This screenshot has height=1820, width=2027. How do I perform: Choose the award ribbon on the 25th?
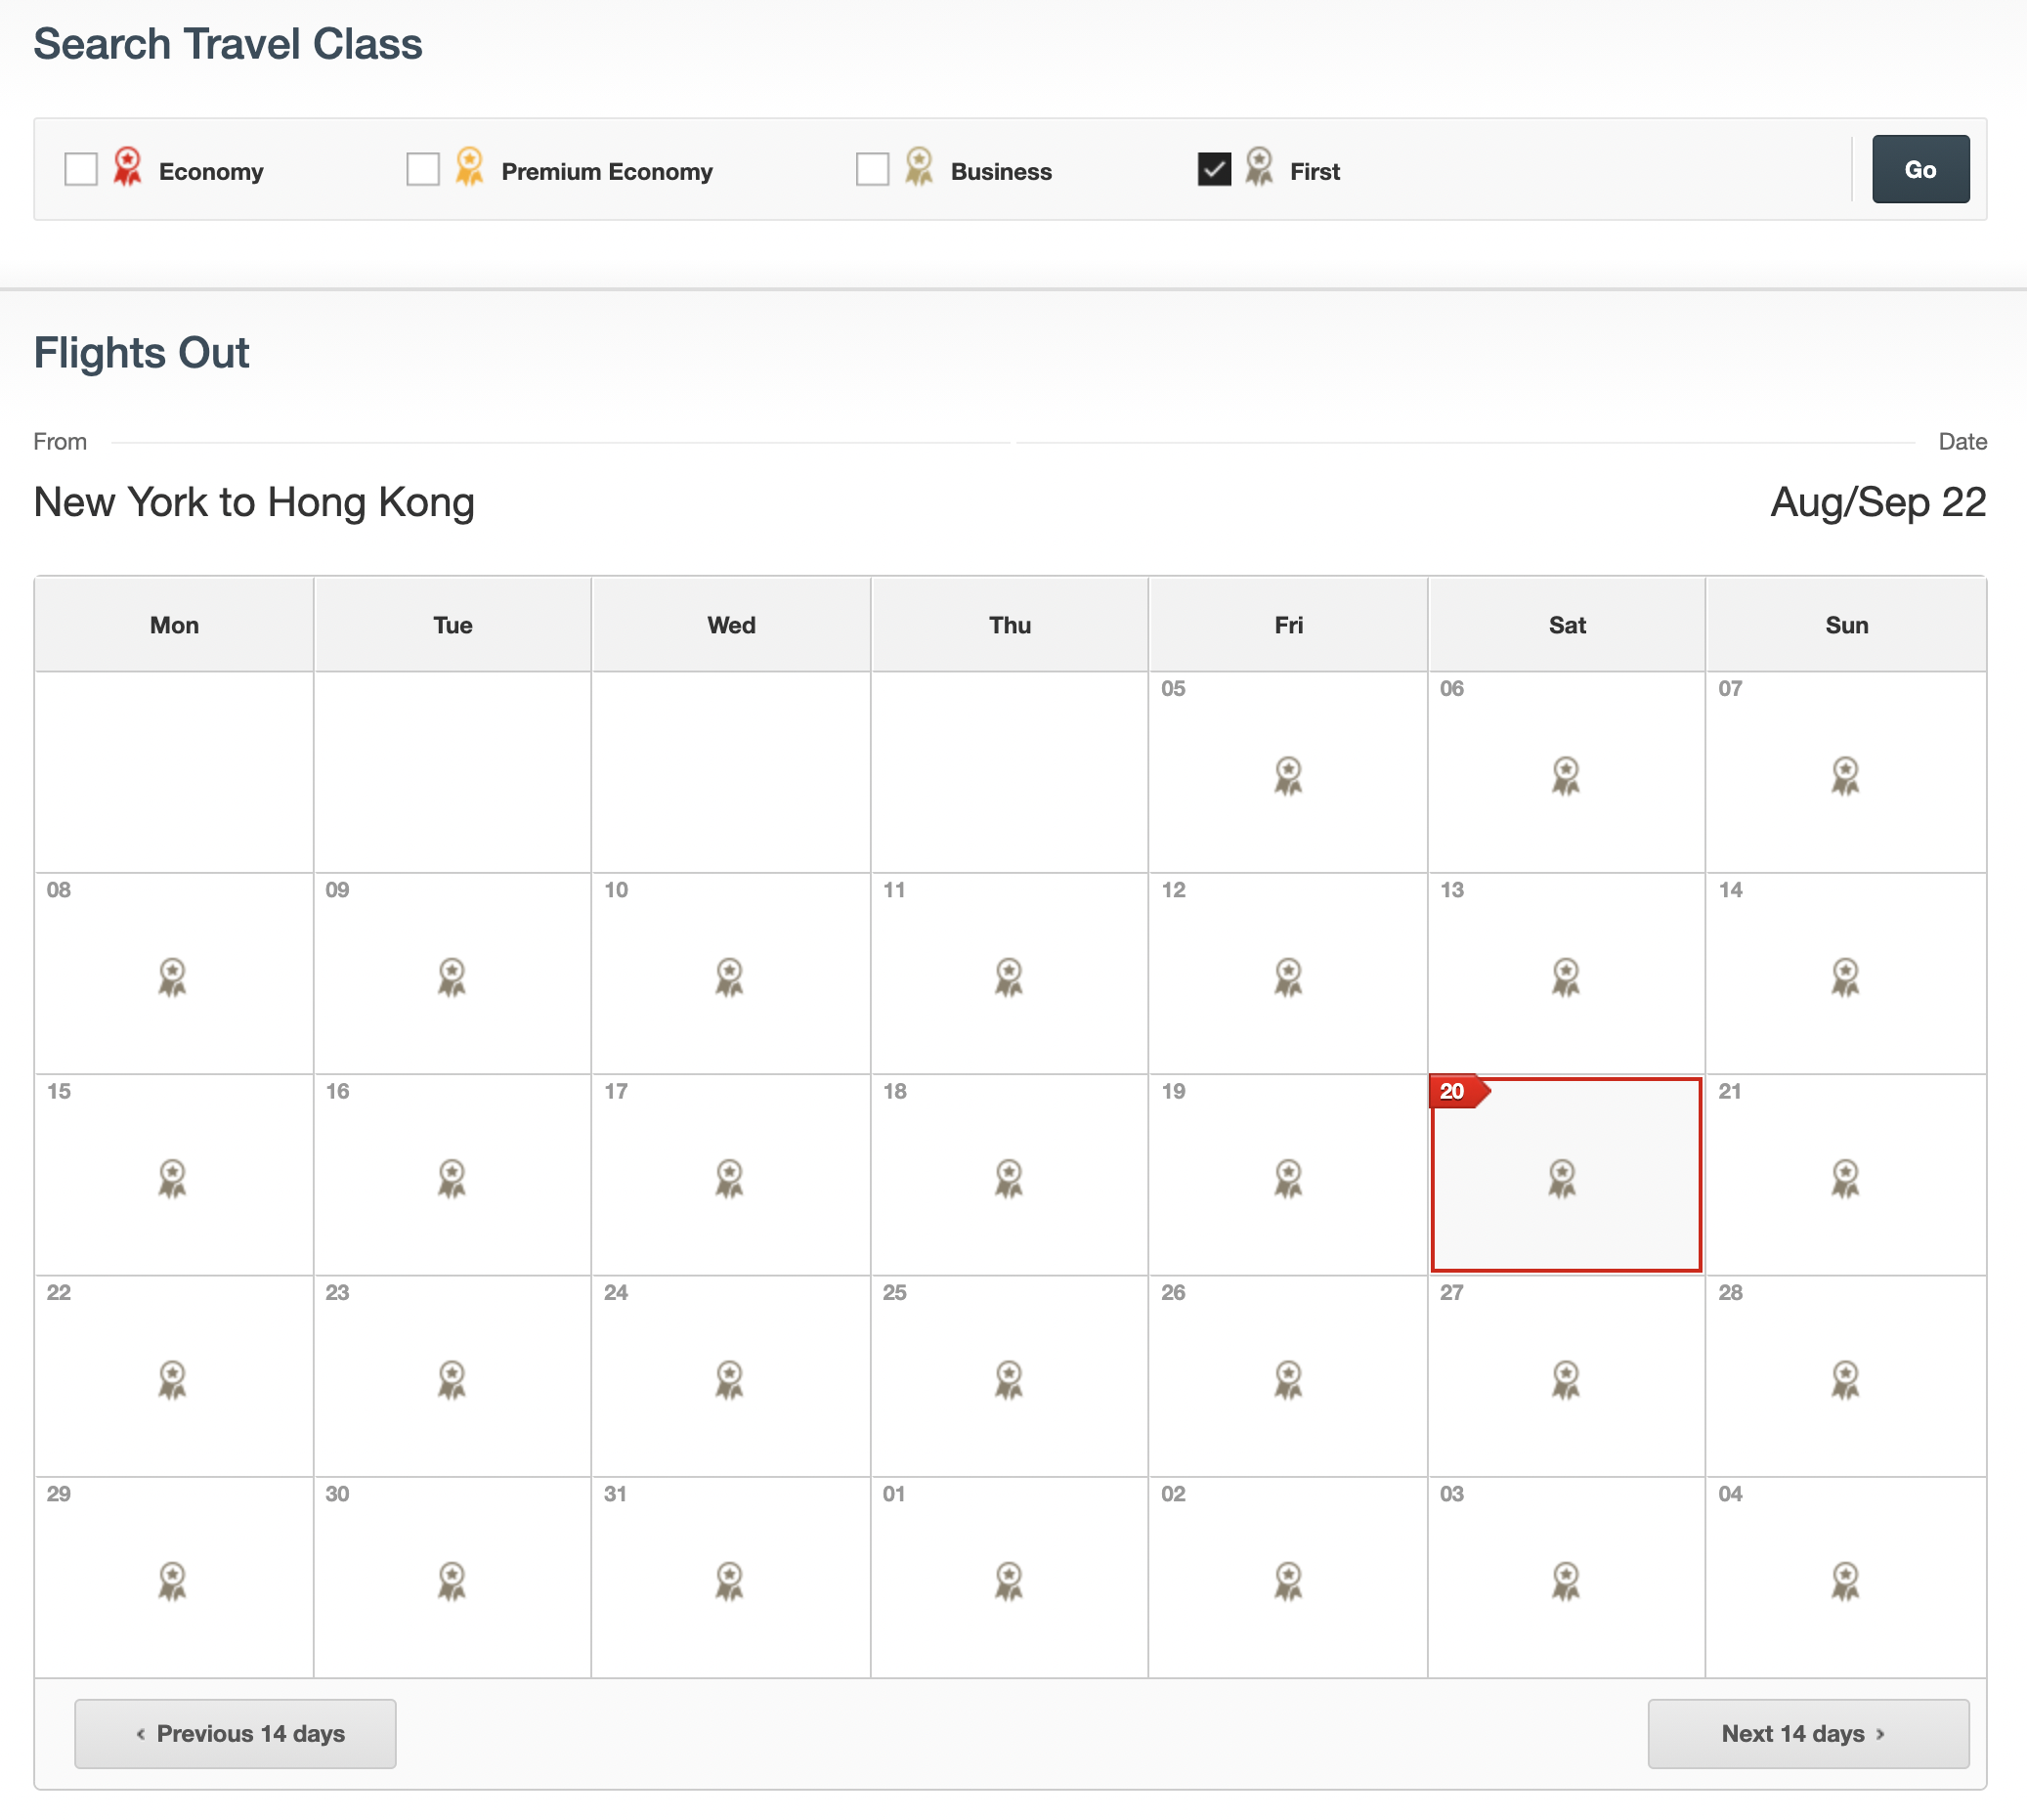click(x=1009, y=1380)
